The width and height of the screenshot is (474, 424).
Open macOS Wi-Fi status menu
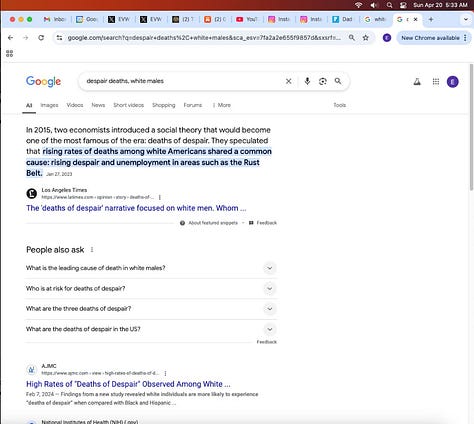click(x=359, y=5)
